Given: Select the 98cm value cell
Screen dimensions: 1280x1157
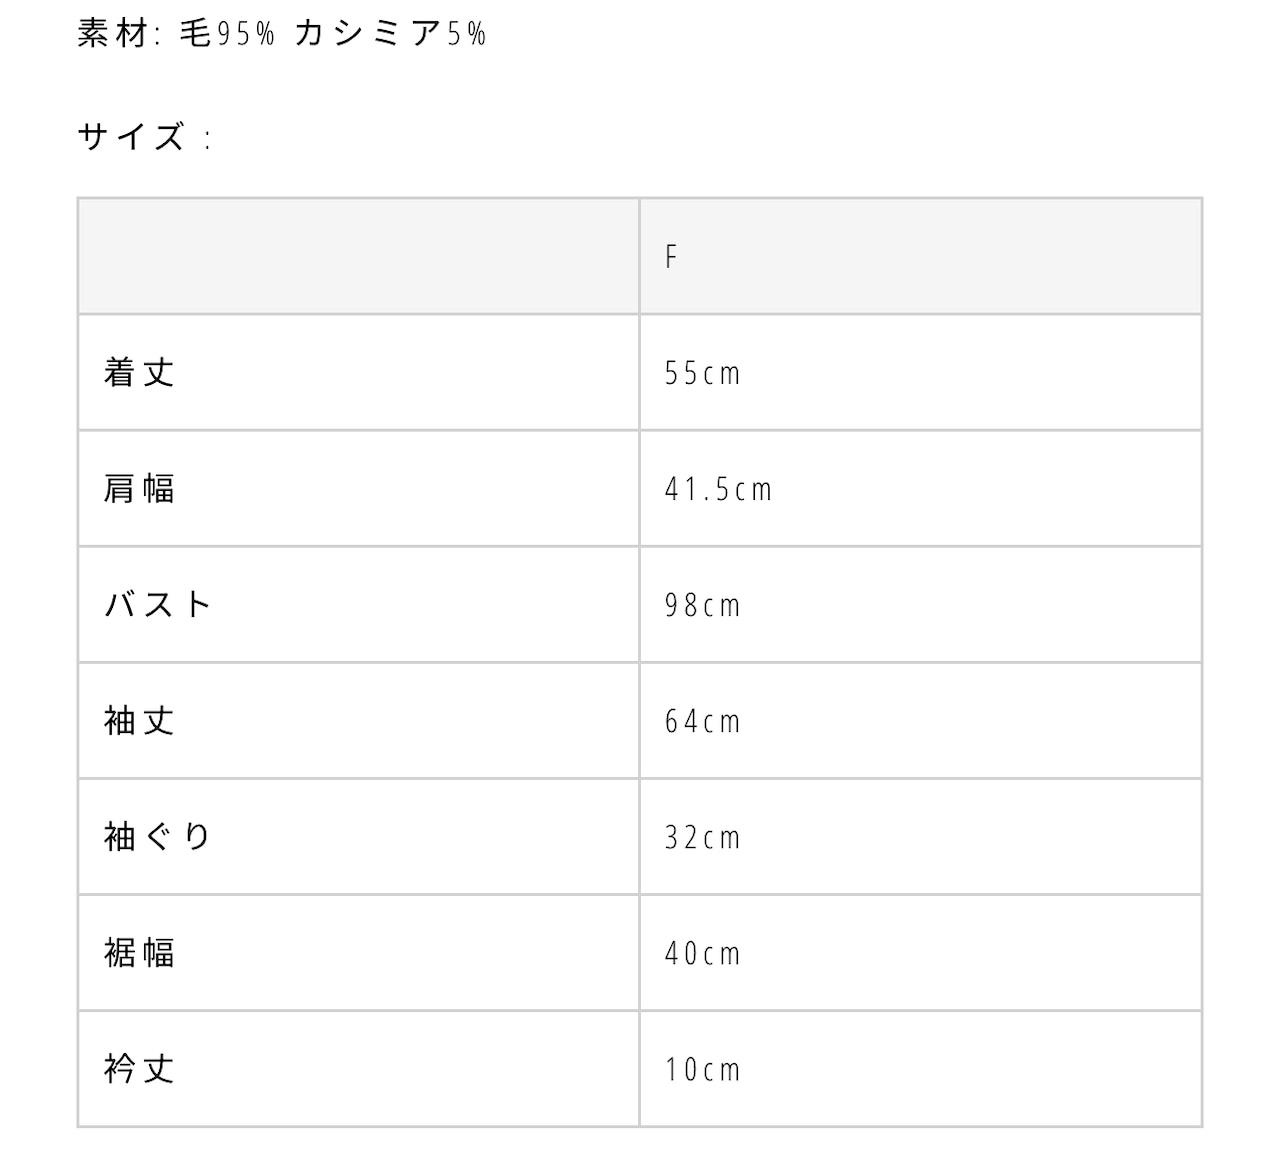Looking at the screenshot, I should 702,606.
